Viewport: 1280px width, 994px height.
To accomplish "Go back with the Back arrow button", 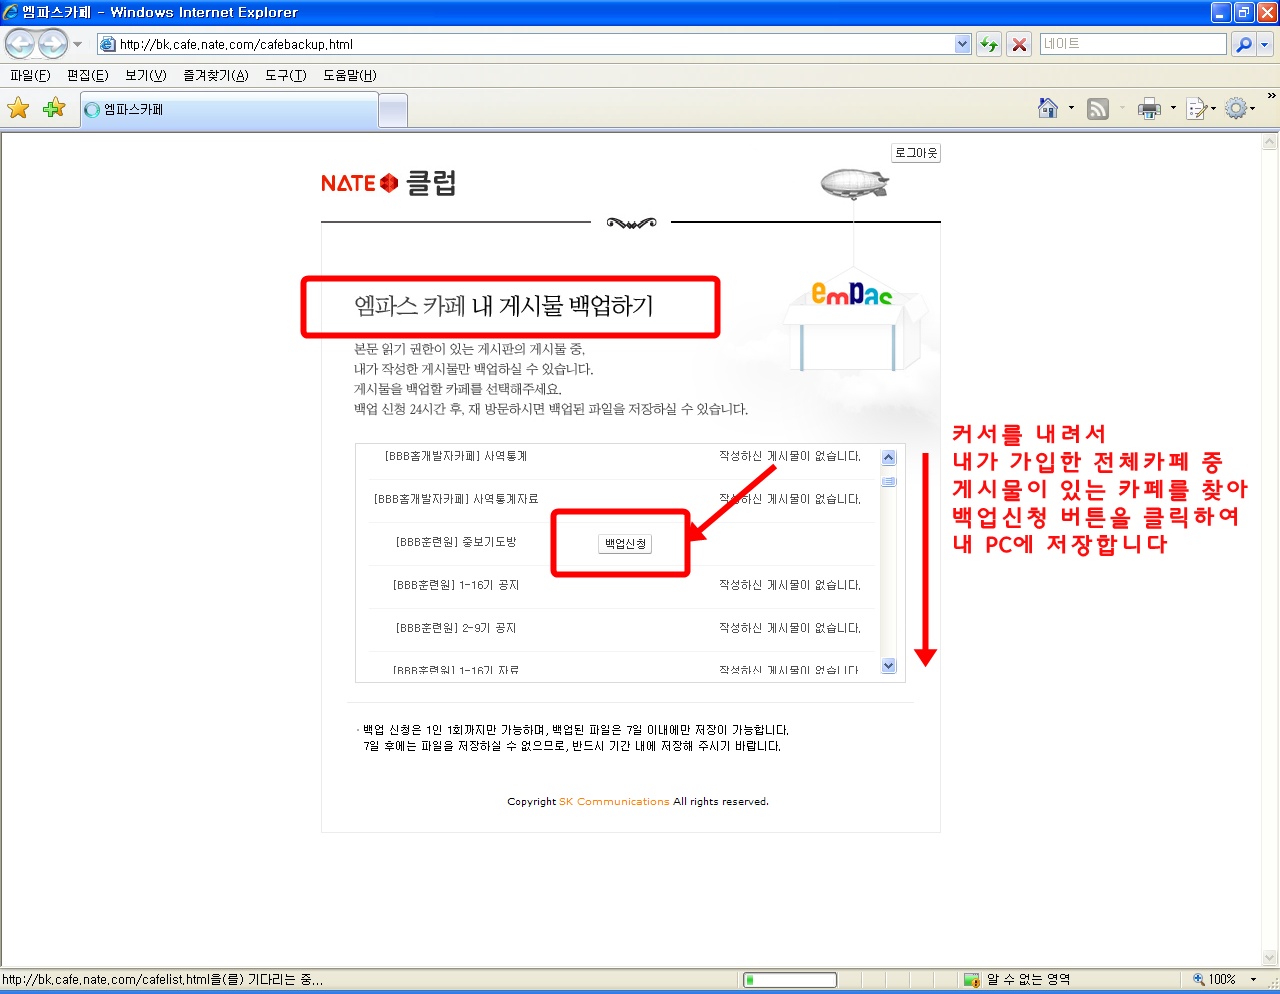I will click(x=20, y=44).
